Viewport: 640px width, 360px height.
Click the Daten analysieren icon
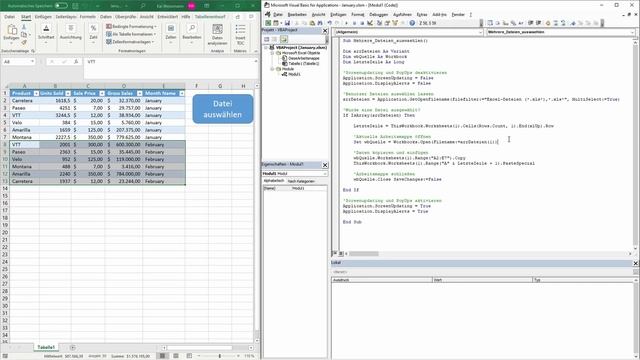tap(217, 29)
